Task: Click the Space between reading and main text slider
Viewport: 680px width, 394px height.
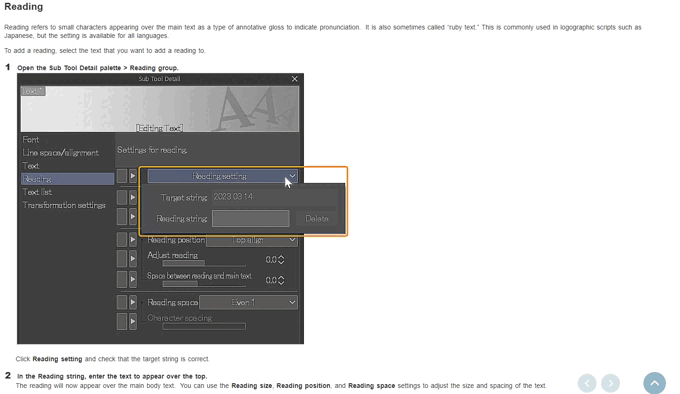Action: pyautogui.click(x=204, y=284)
